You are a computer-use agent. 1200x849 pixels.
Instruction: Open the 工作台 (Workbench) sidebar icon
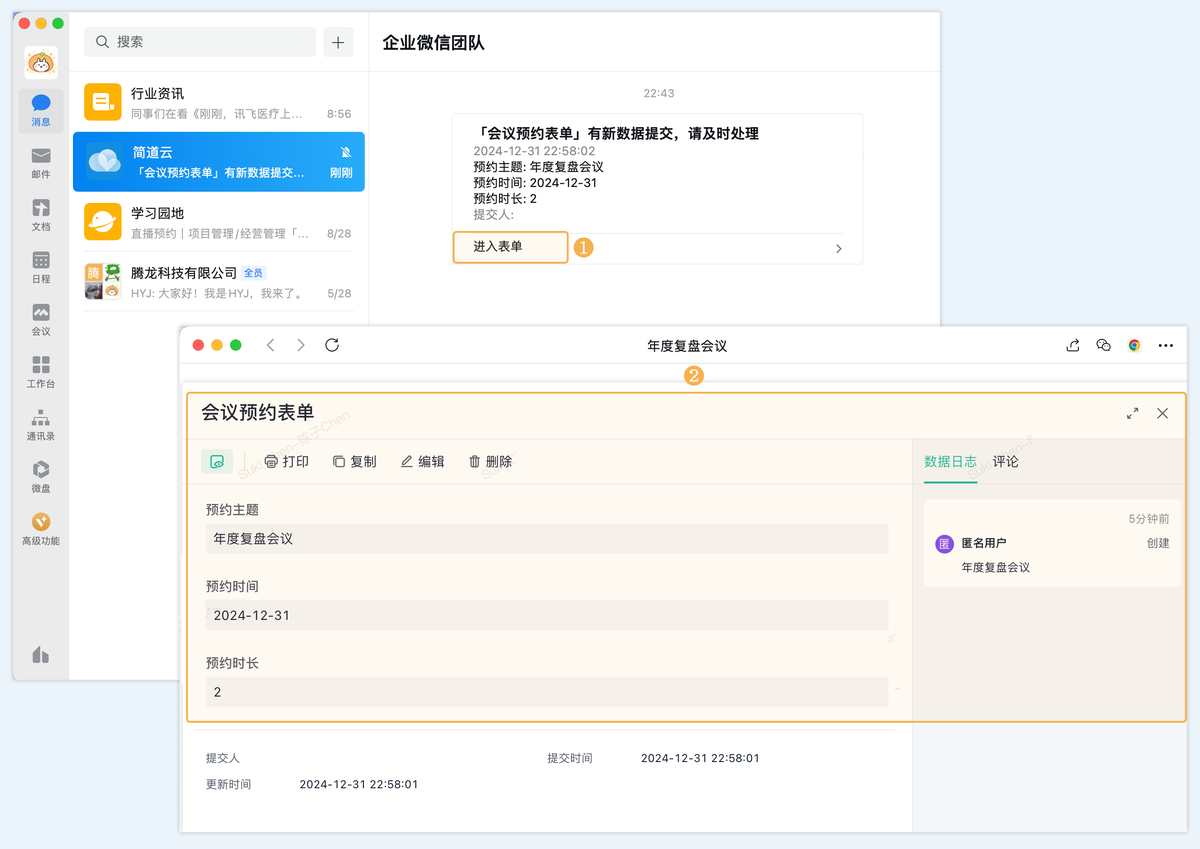pyautogui.click(x=41, y=371)
